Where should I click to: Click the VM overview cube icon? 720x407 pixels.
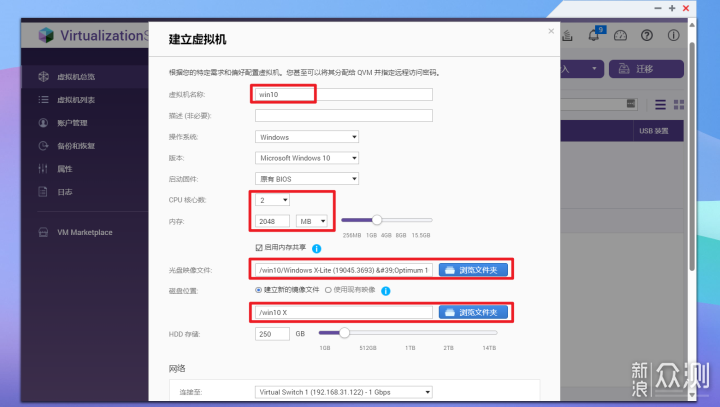click(x=43, y=77)
